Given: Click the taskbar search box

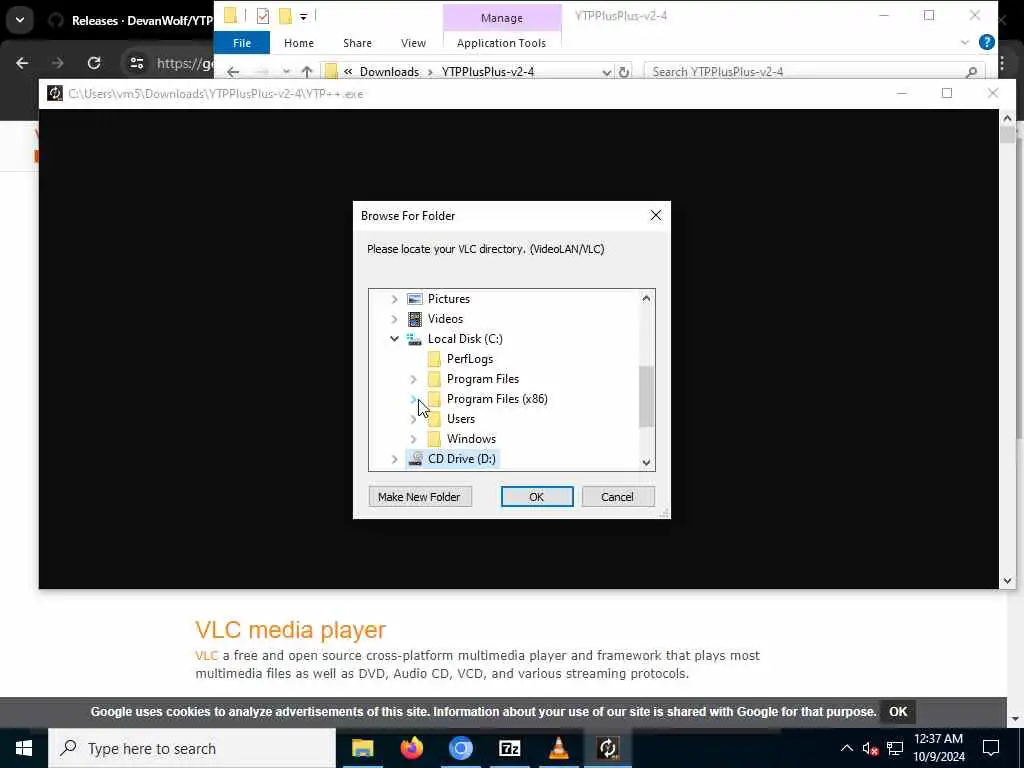Looking at the screenshot, I should click(192, 748).
